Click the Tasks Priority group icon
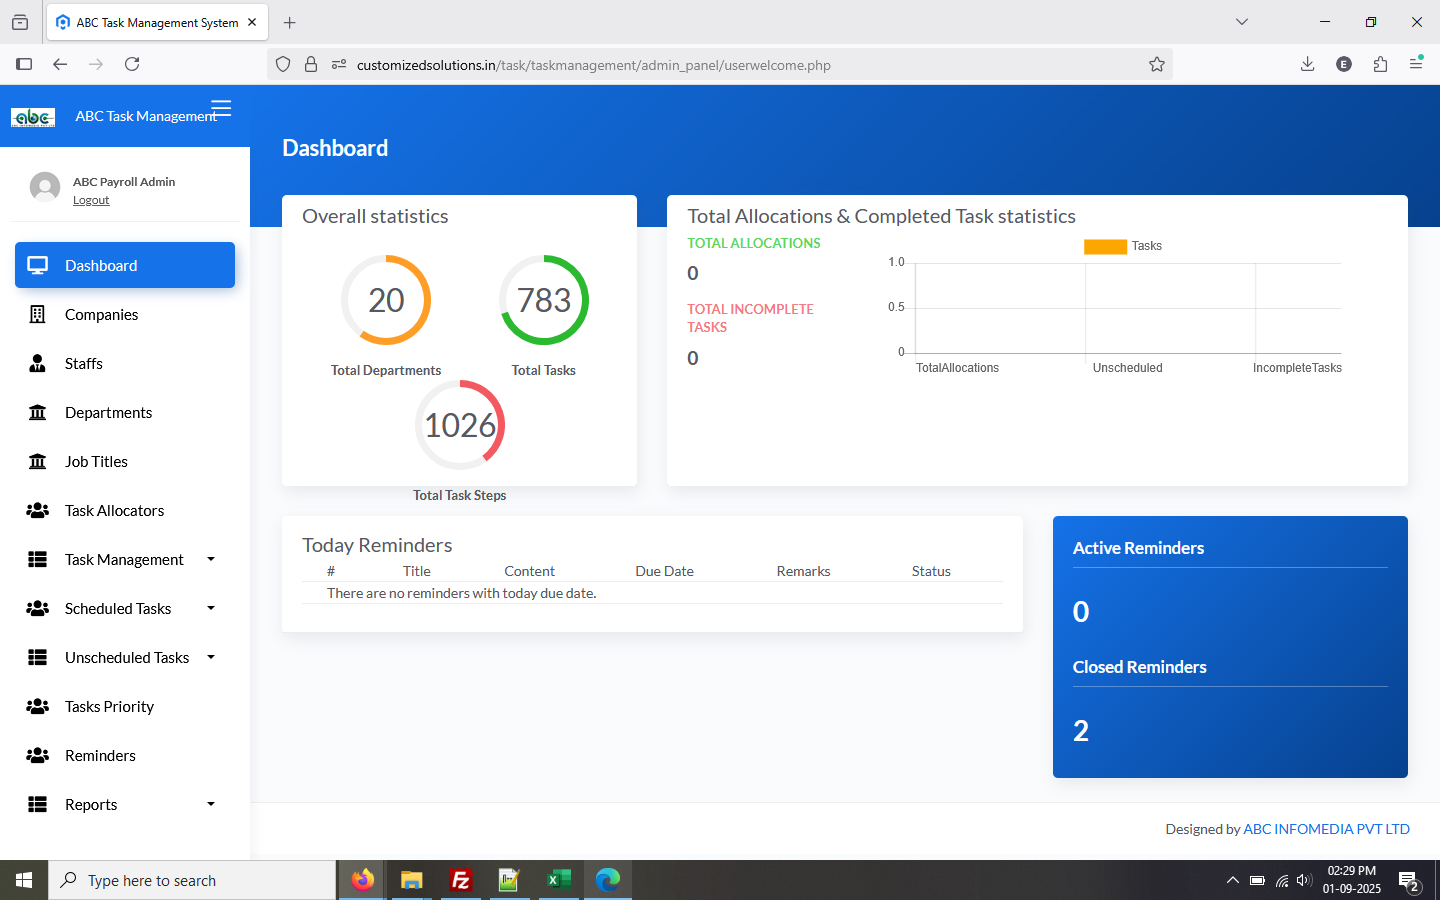This screenshot has height=900, width=1440. tap(38, 707)
